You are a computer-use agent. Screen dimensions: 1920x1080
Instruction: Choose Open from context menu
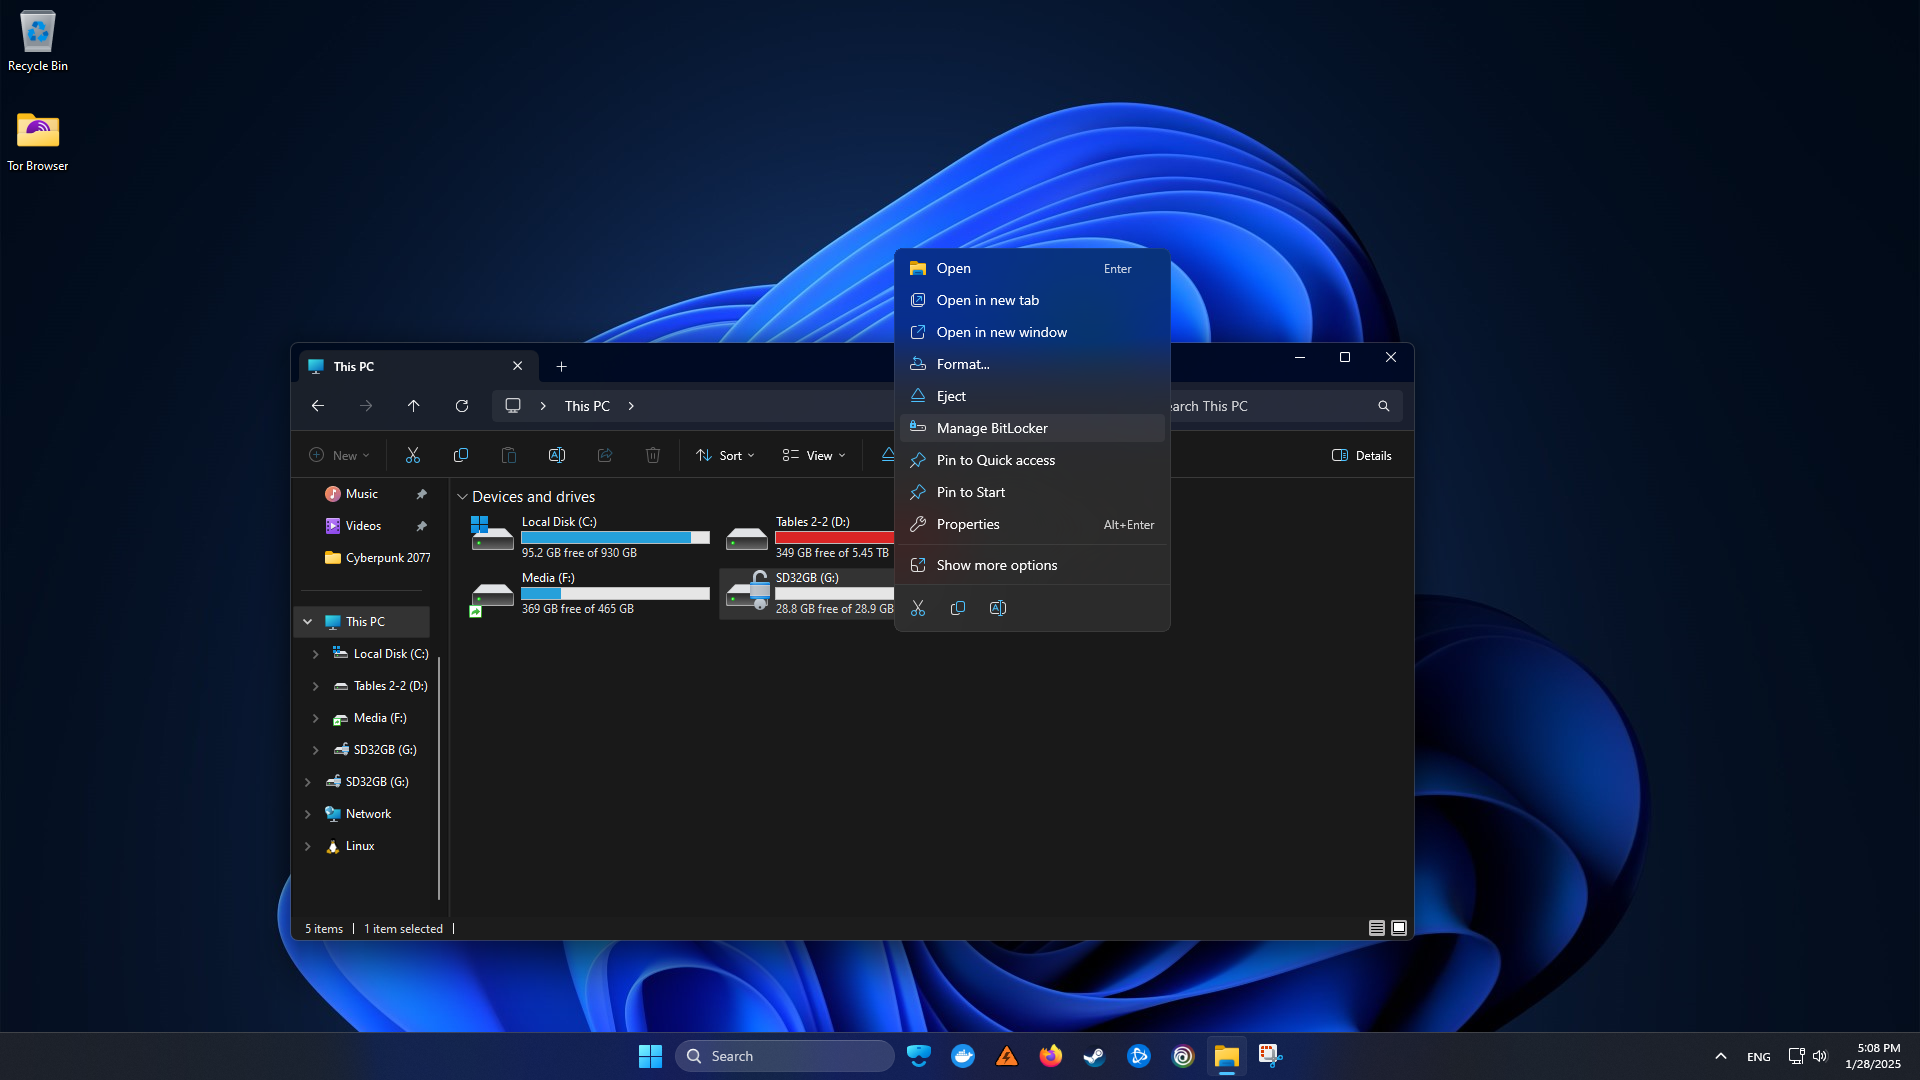[1032, 268]
